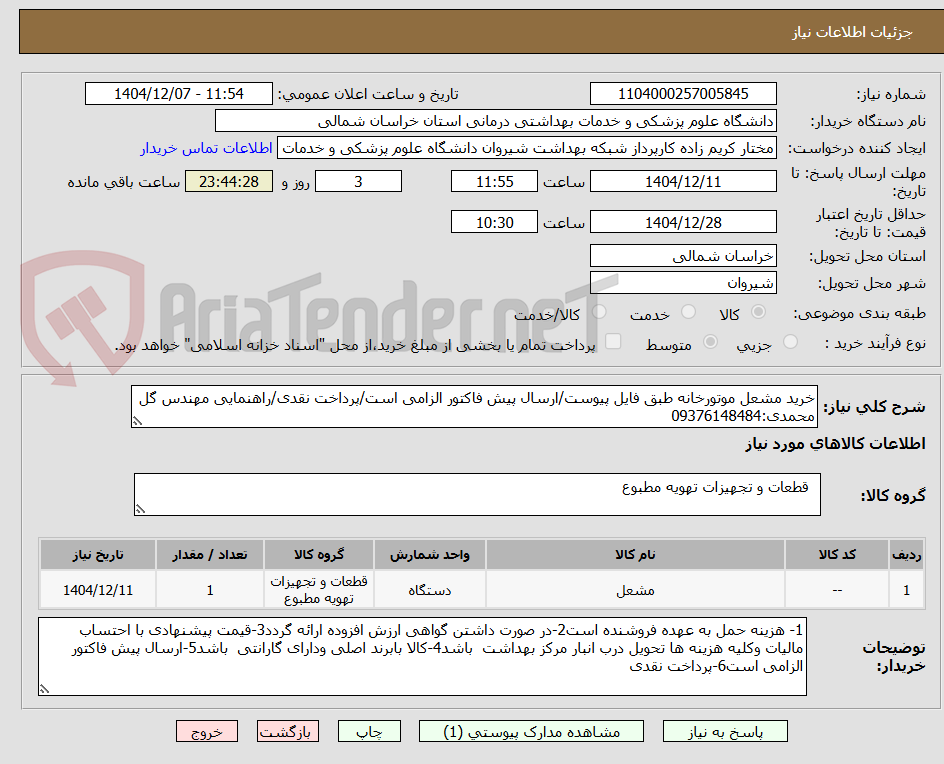Click the تعداد / مقدار column header
The image size is (944, 764).
(x=210, y=554)
